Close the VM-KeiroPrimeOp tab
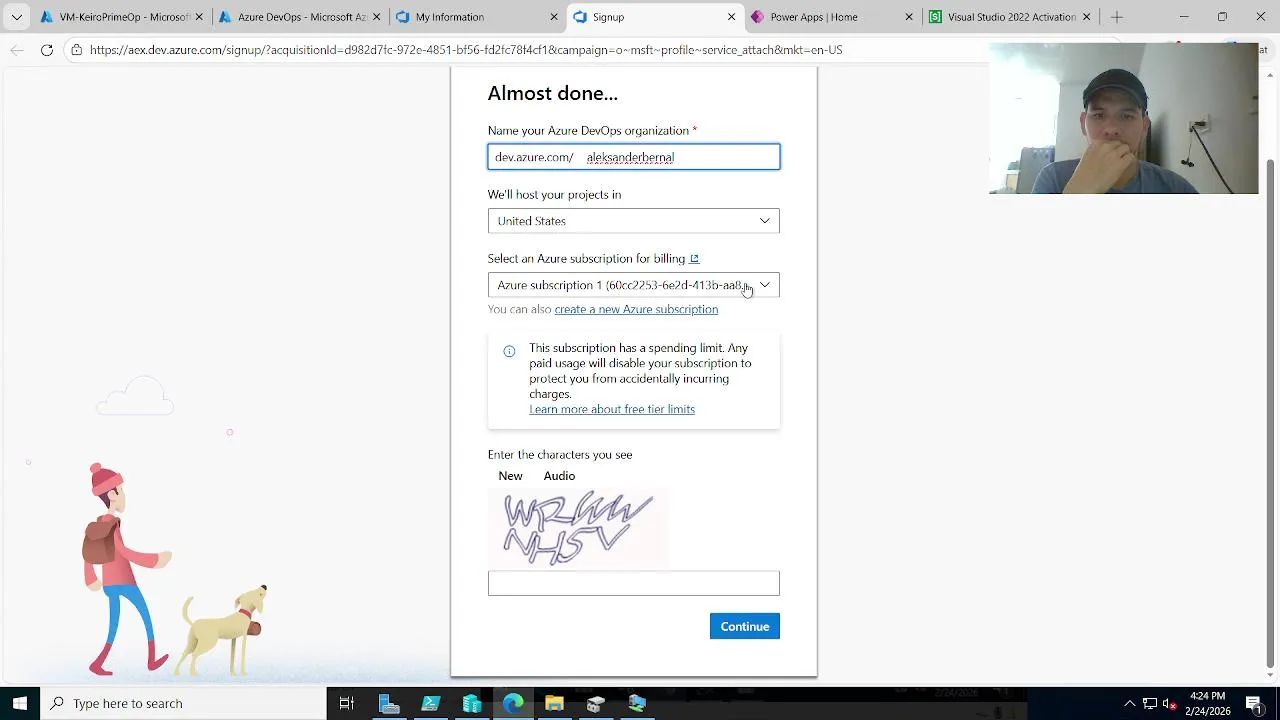1280x720 pixels. (199, 17)
